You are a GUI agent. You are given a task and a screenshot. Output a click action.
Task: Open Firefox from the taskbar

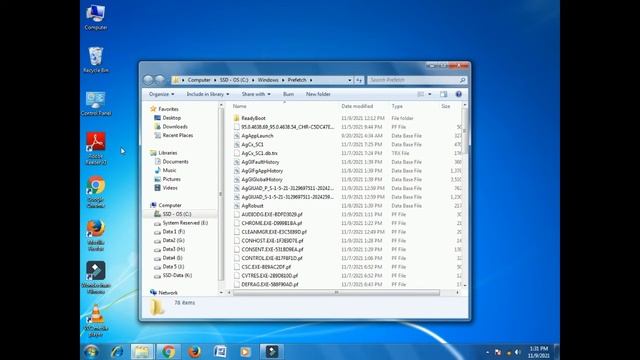click(194, 351)
